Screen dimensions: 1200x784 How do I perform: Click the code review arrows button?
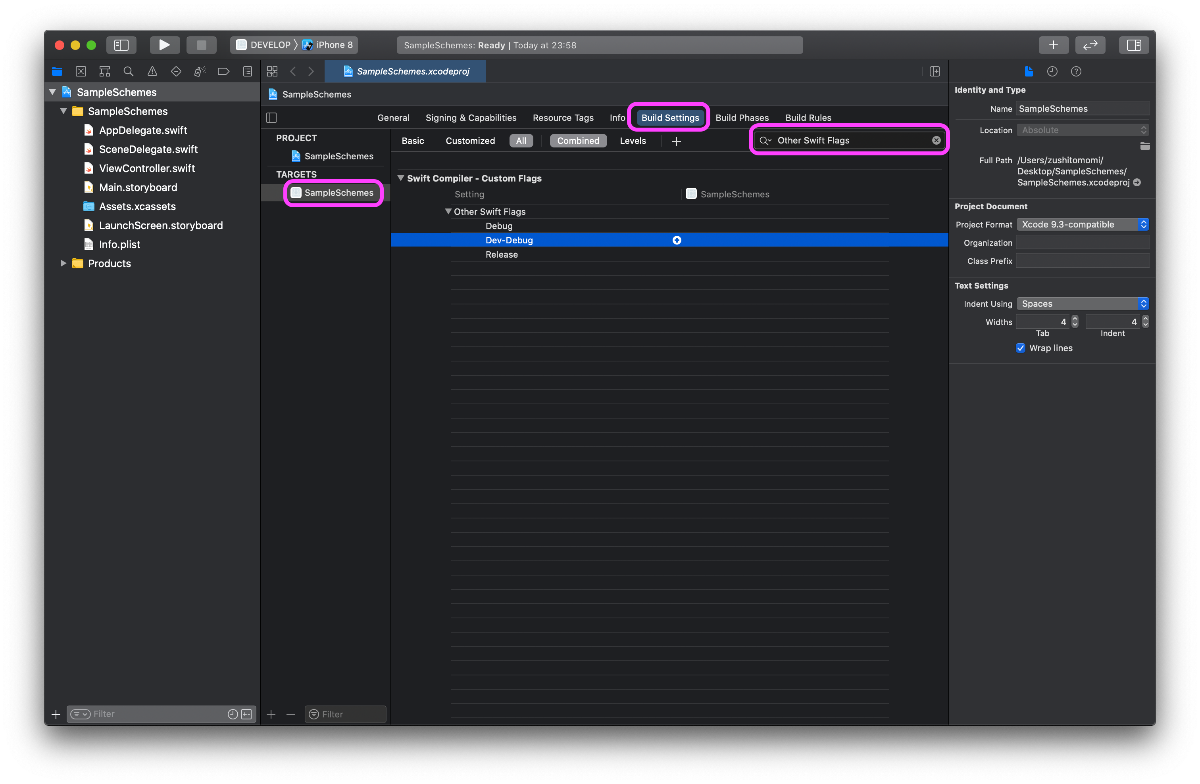tap(1090, 45)
